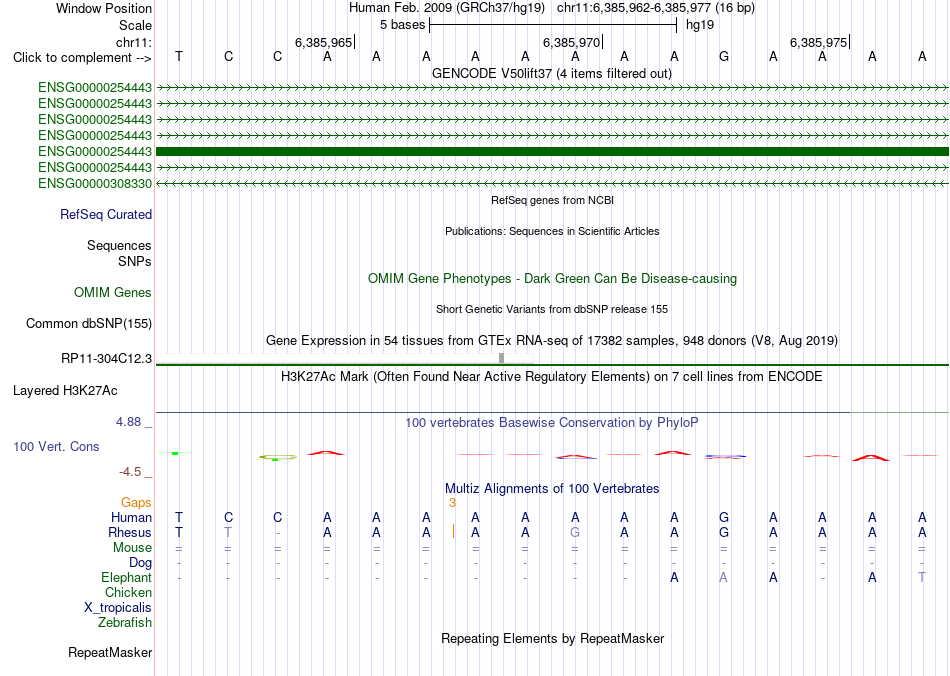
Task: Click the hg19 label beside the scale bar
Action: pos(700,25)
